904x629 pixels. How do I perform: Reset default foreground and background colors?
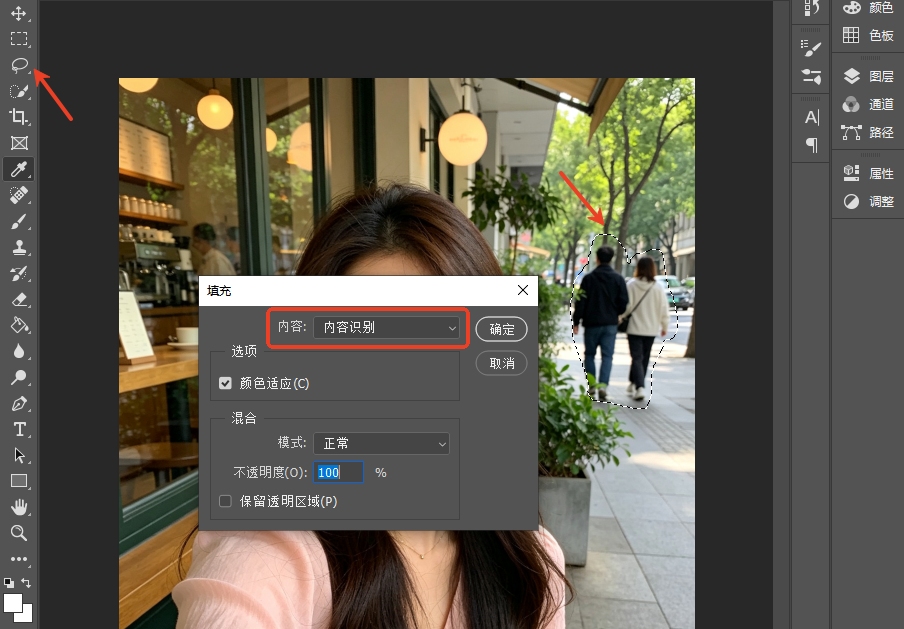coord(9,583)
